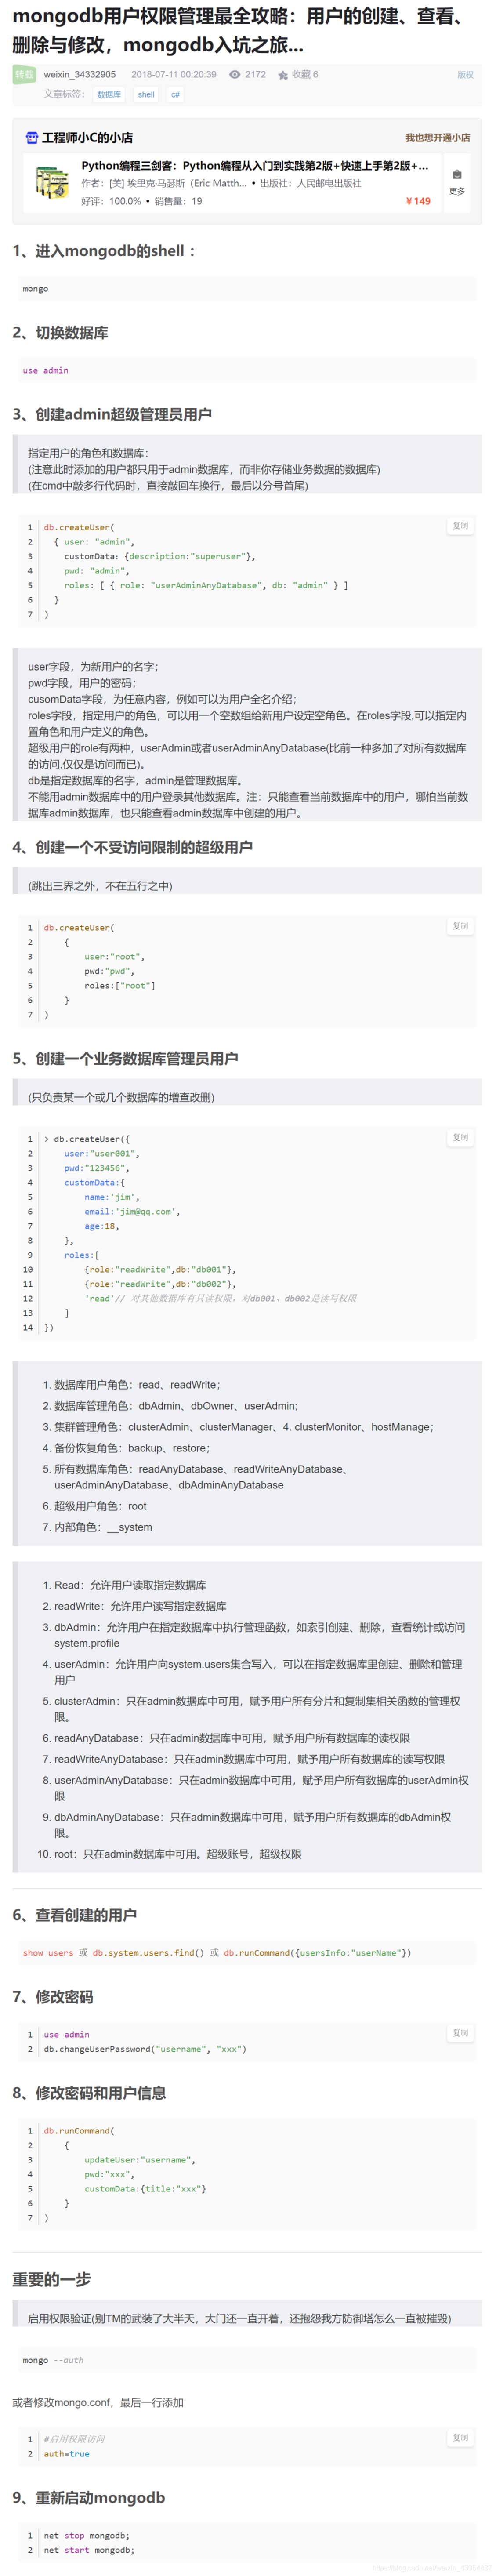
Task: Click heading 5、创建一个业务数据库管理员用户
Action: [125, 1059]
